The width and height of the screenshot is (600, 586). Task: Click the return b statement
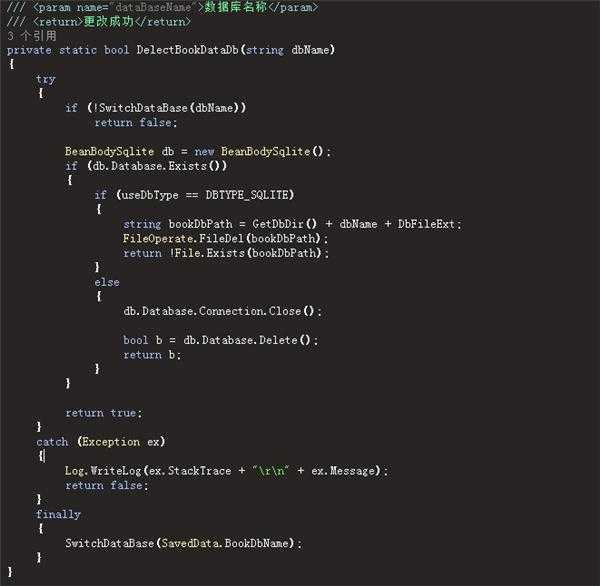pyautogui.click(x=152, y=355)
